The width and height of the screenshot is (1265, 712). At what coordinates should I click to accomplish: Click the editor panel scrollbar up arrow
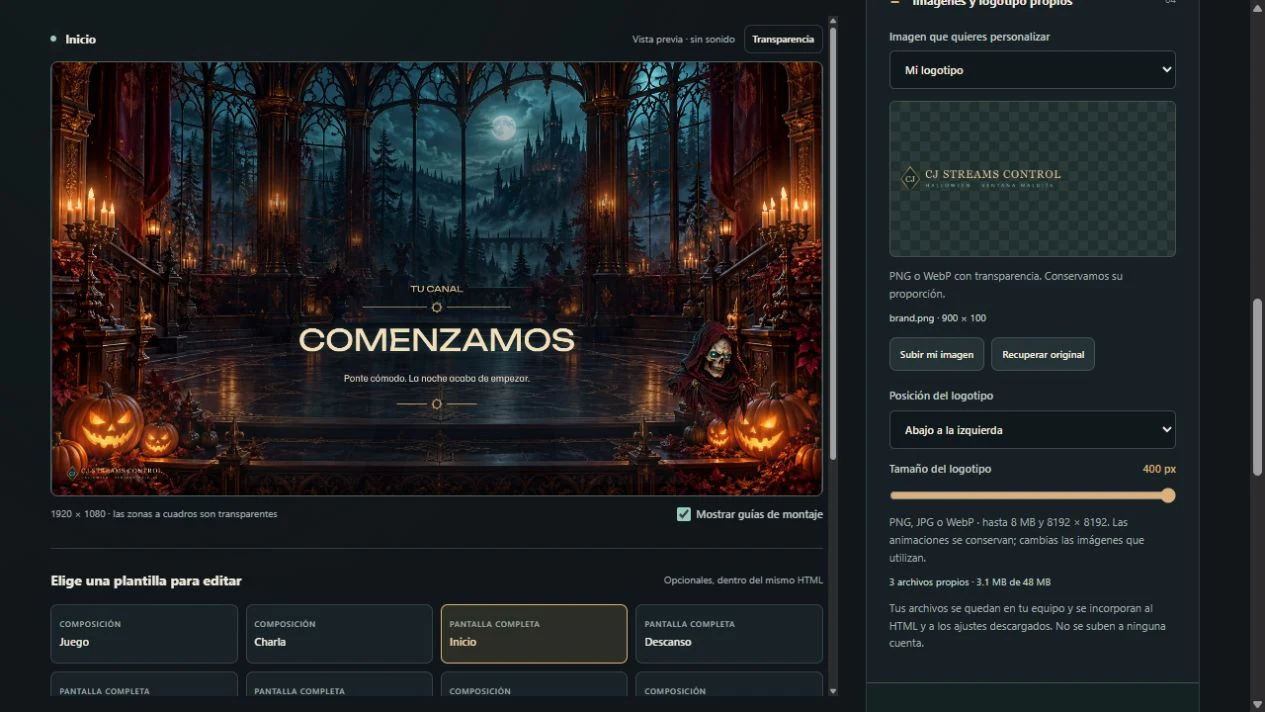[x=833, y=22]
